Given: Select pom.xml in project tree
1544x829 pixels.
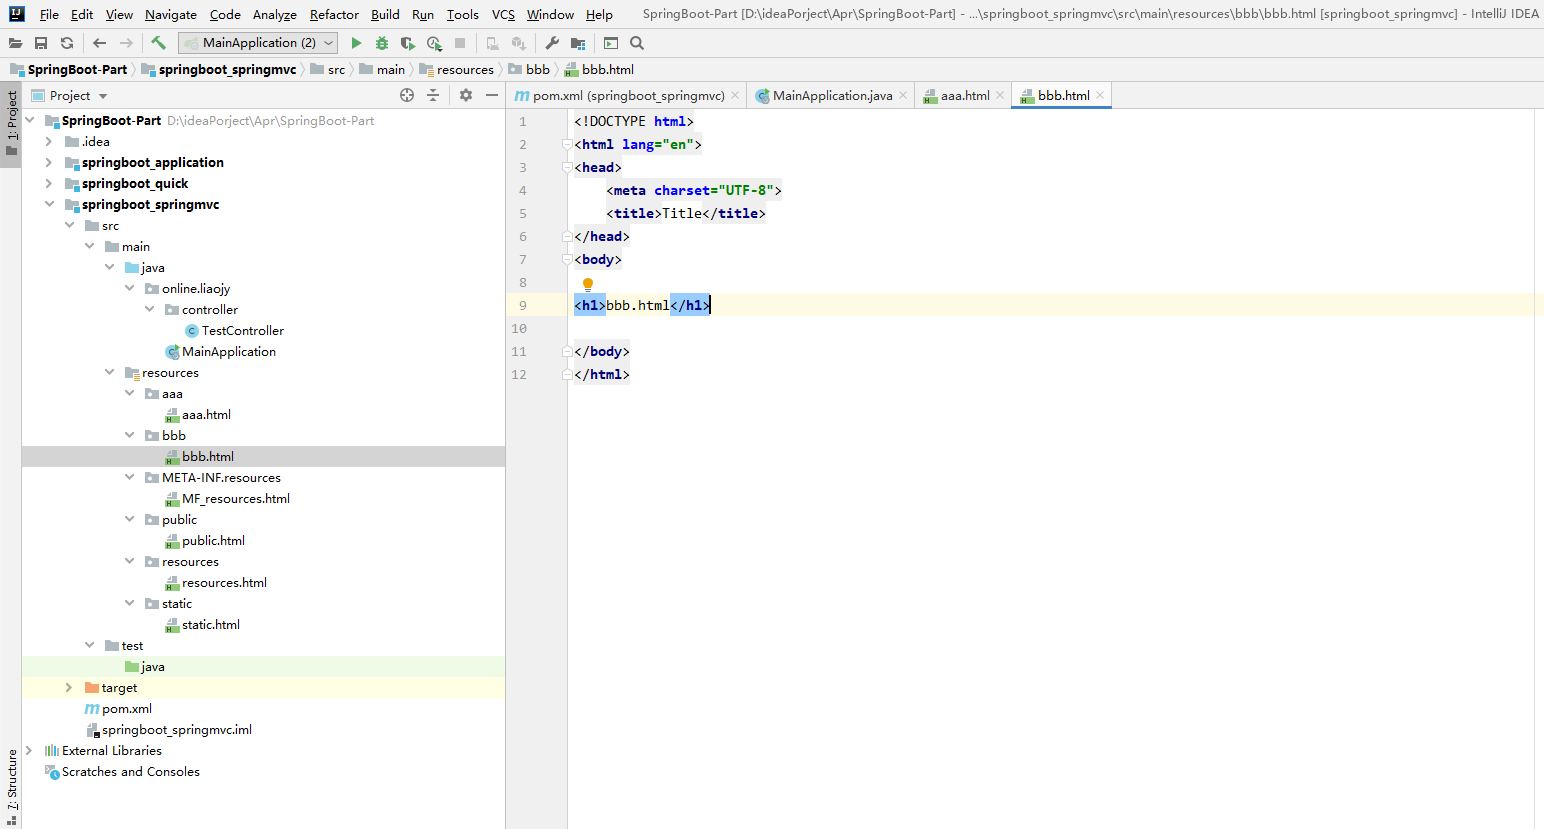Looking at the screenshot, I should coord(127,708).
